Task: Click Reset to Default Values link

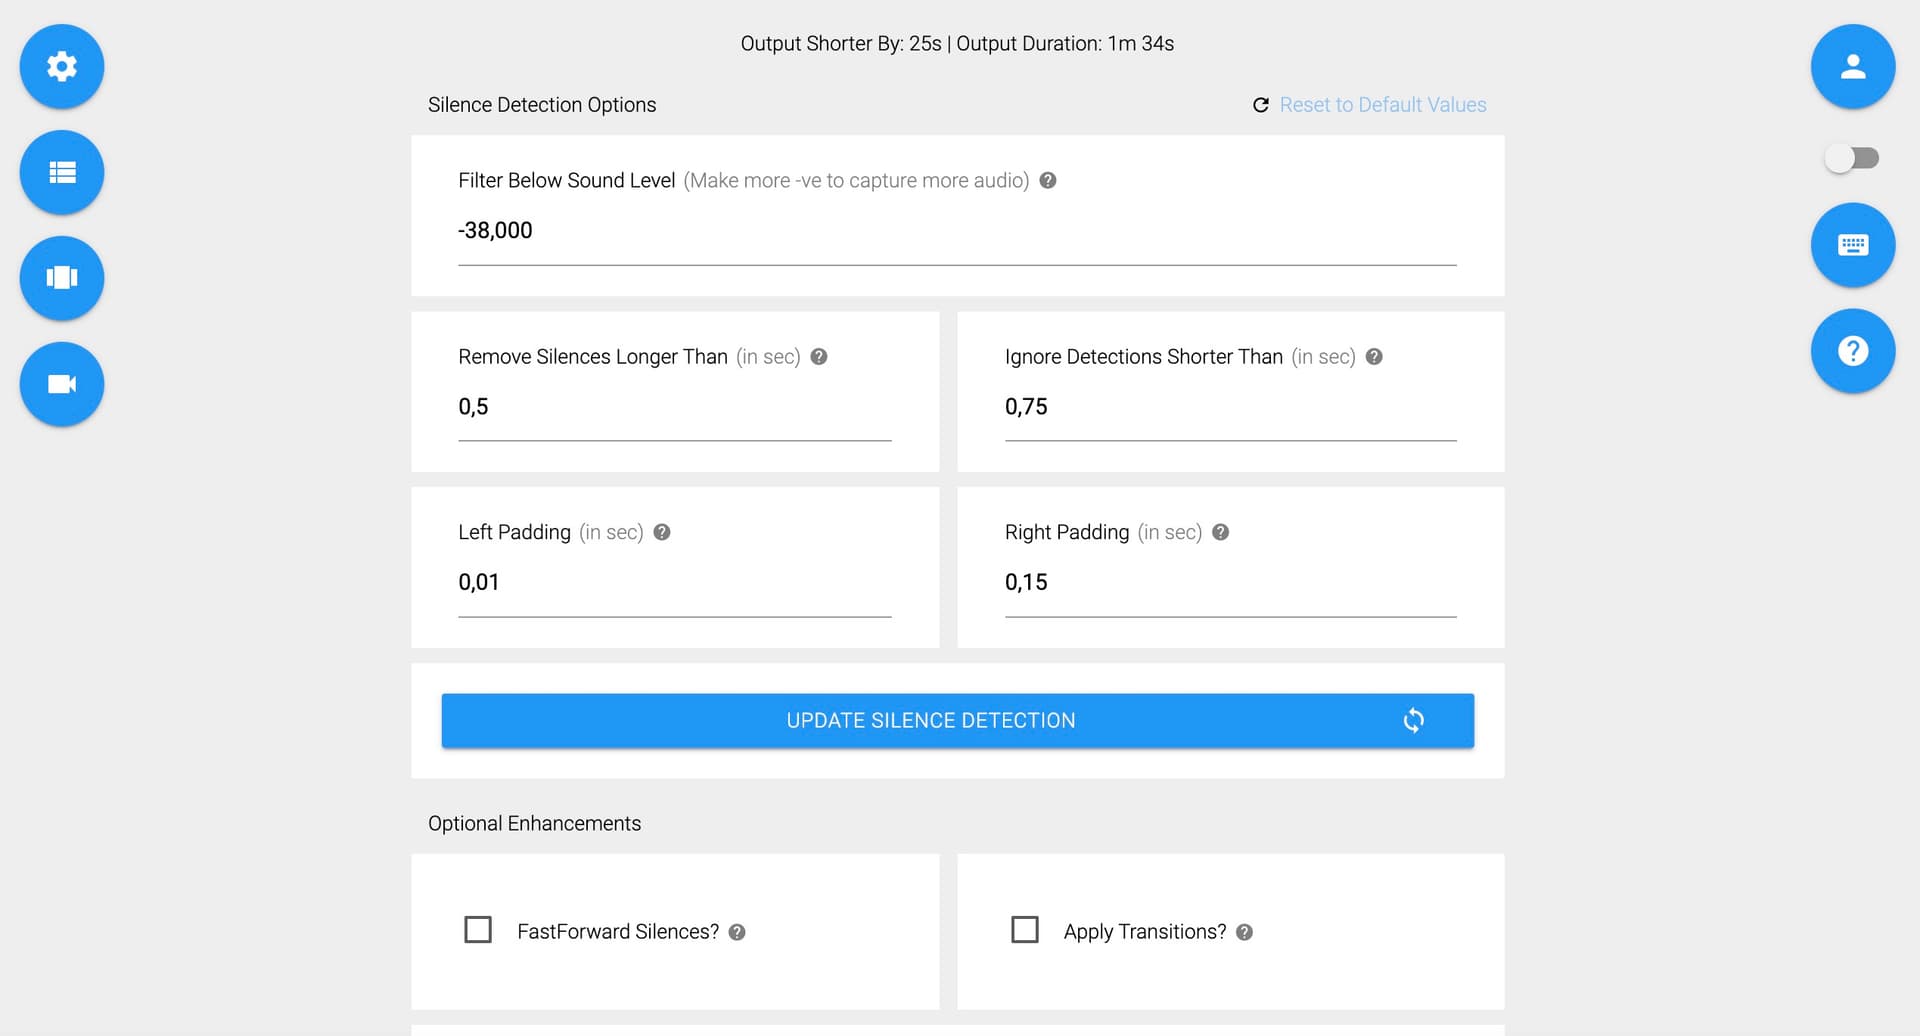Action: pyautogui.click(x=1382, y=105)
